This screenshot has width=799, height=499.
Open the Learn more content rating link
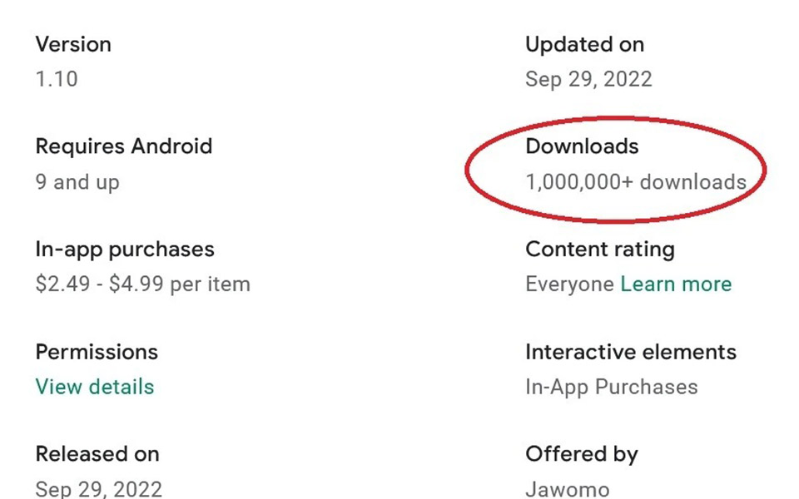[676, 284]
